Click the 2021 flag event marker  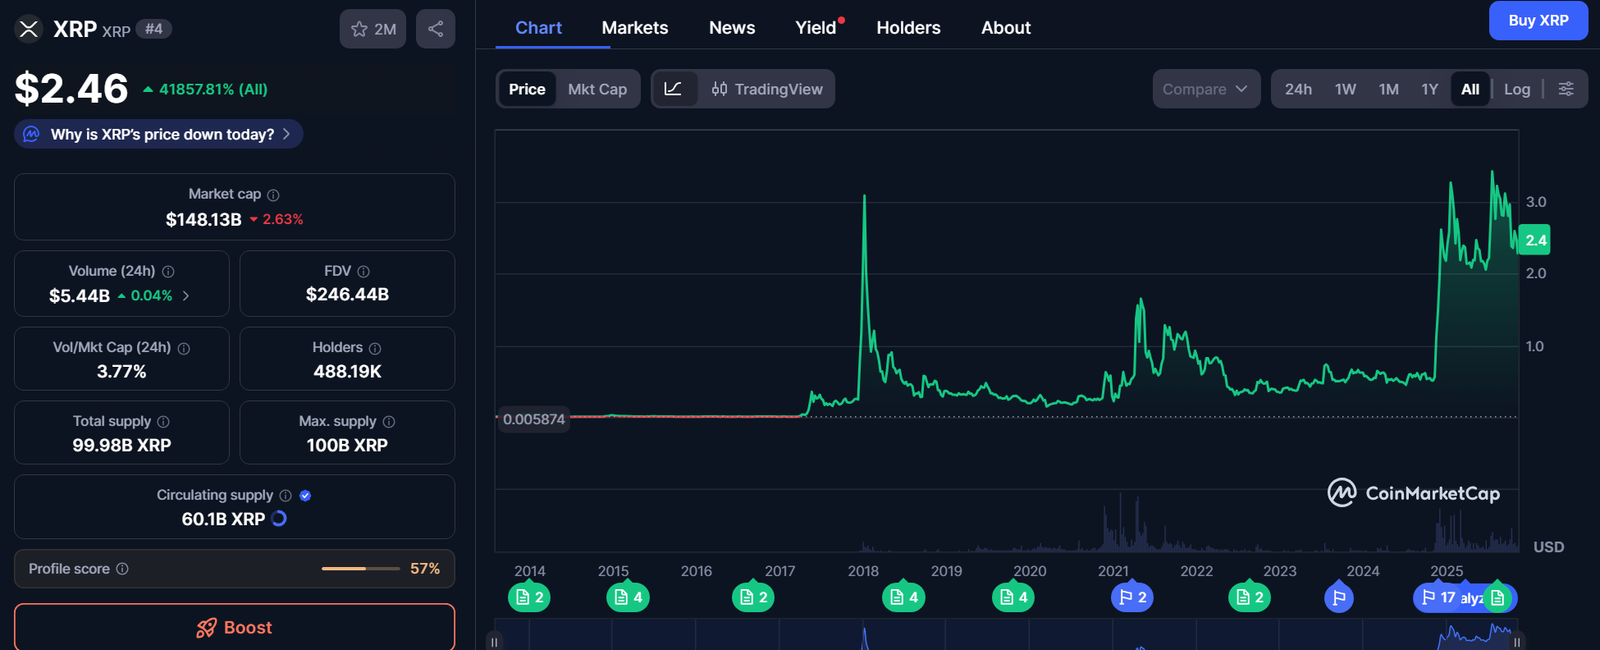tap(1132, 597)
